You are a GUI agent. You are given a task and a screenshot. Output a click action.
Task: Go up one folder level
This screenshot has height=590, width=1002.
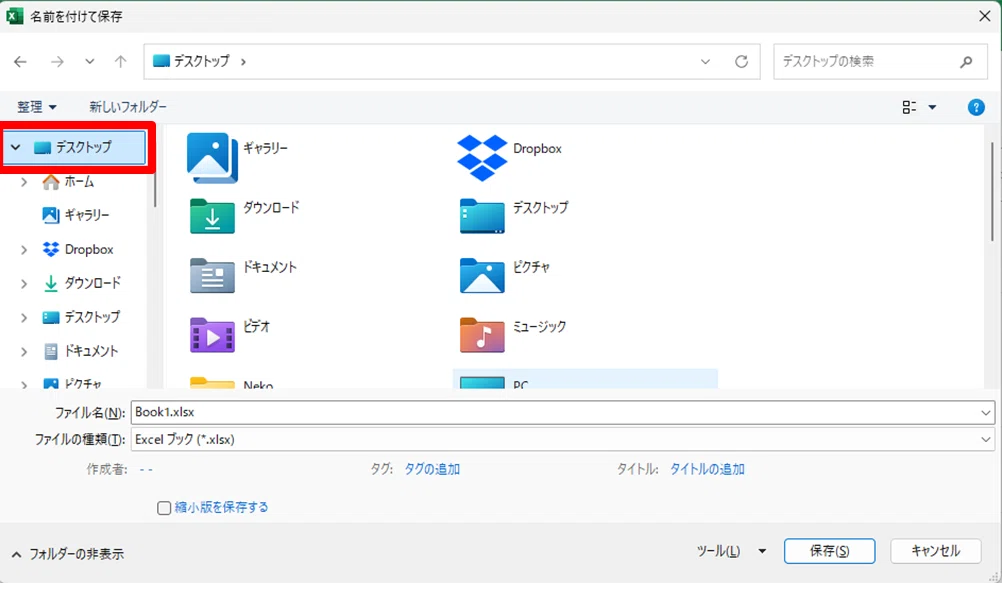tap(120, 61)
